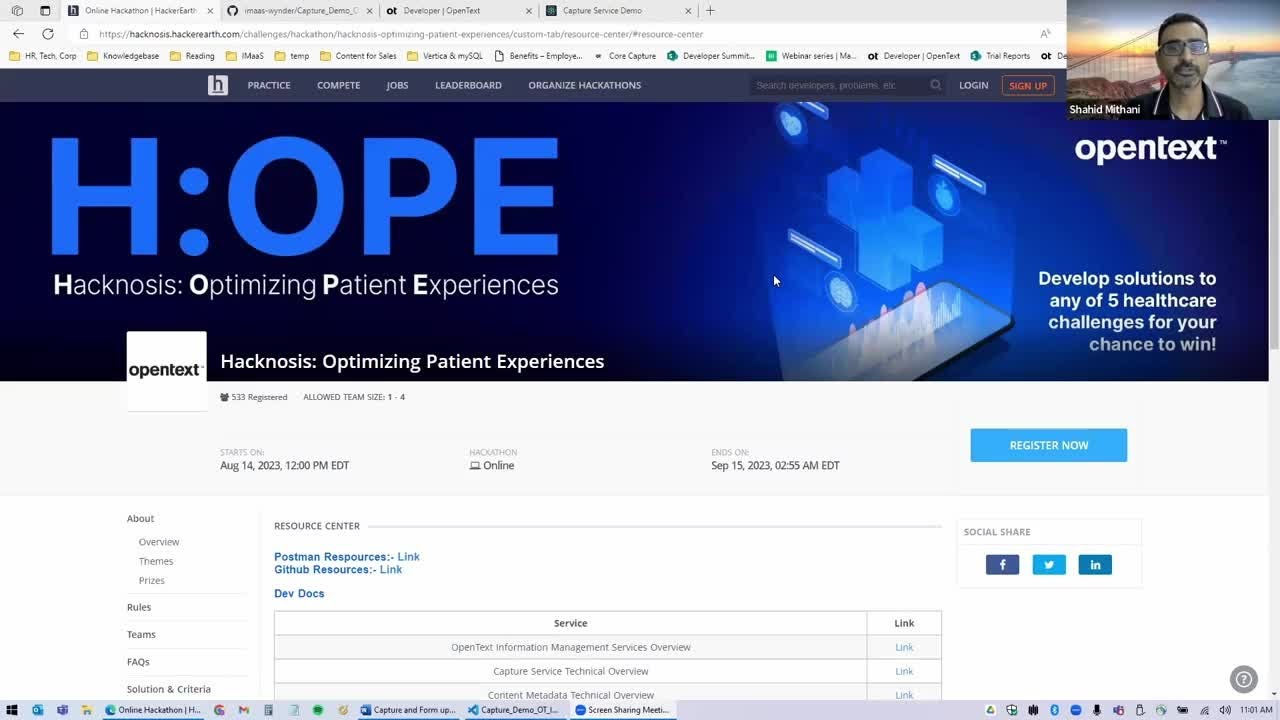
Task: Click the help question mark icon
Action: [1243, 679]
